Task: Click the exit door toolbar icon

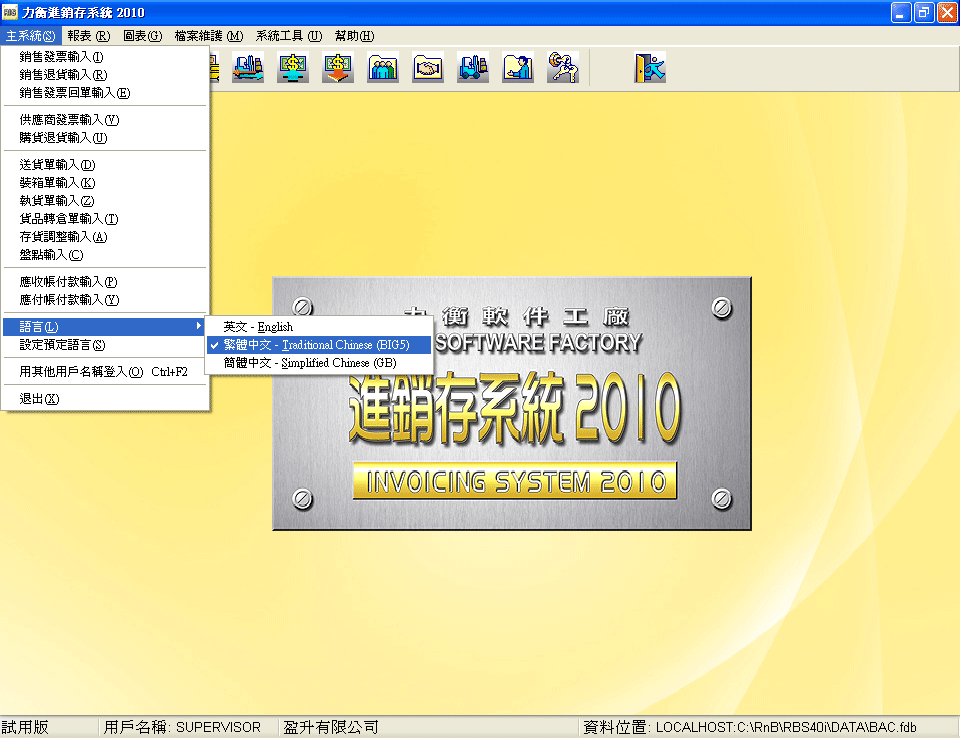Action: tap(650, 67)
